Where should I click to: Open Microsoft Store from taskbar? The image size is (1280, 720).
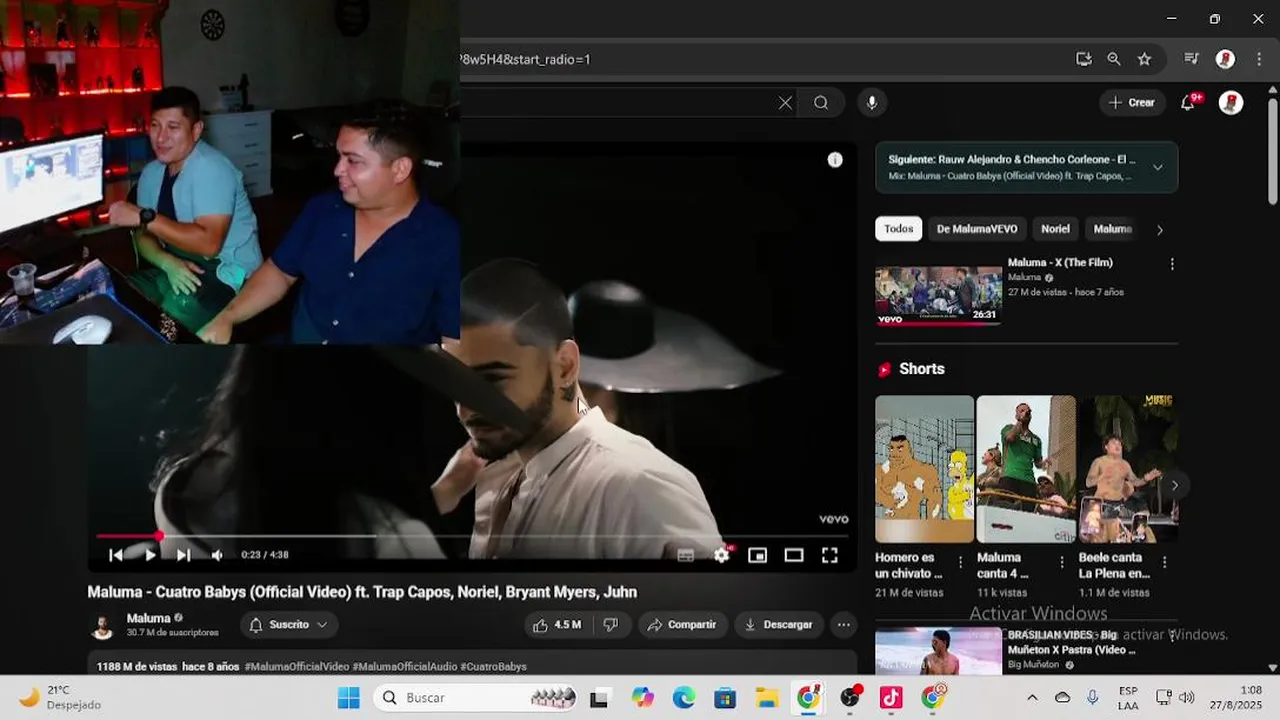click(x=725, y=698)
